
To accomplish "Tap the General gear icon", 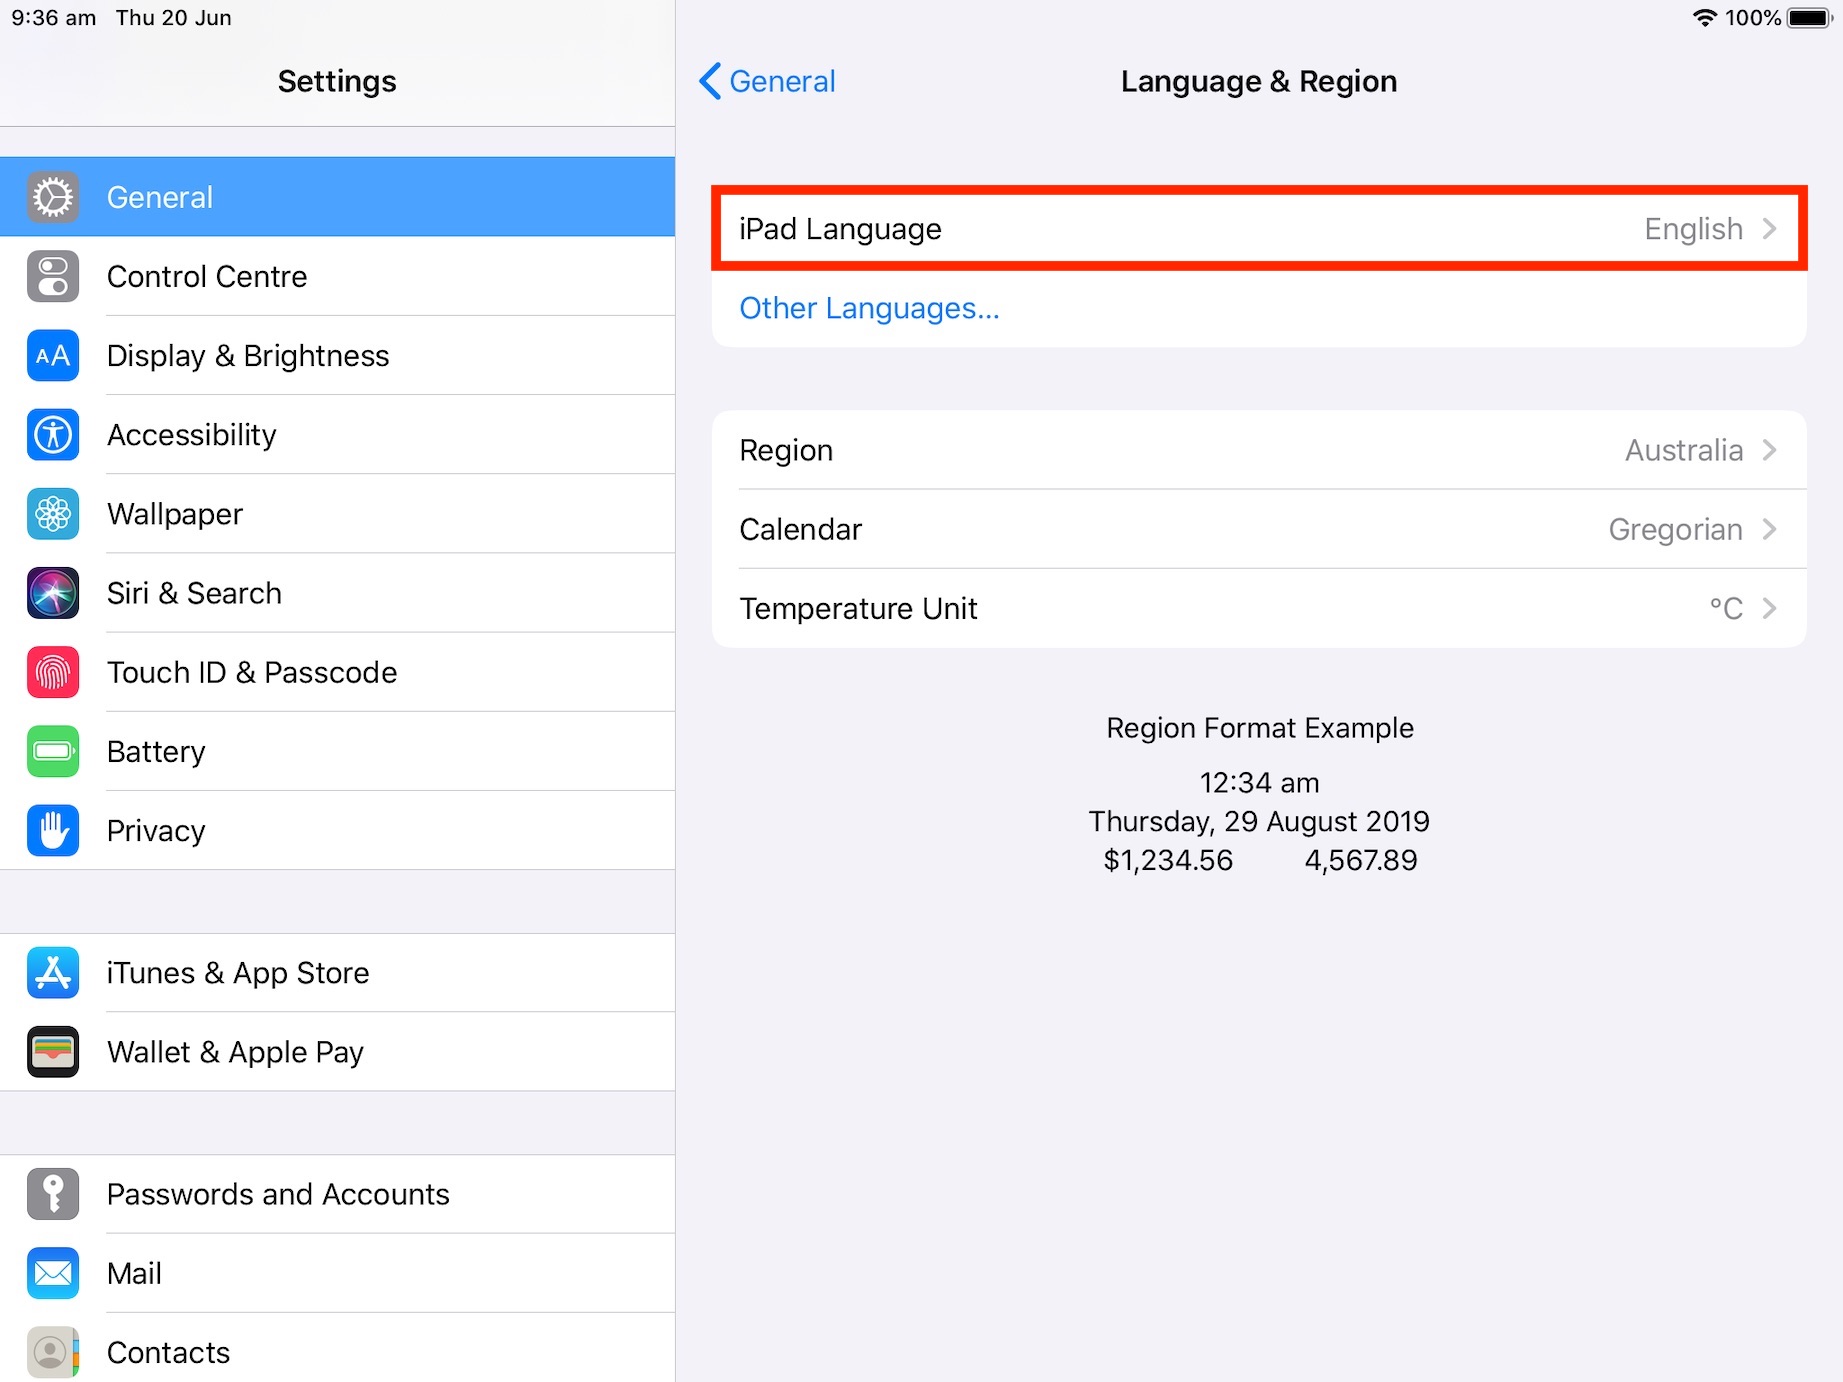I will click(53, 197).
